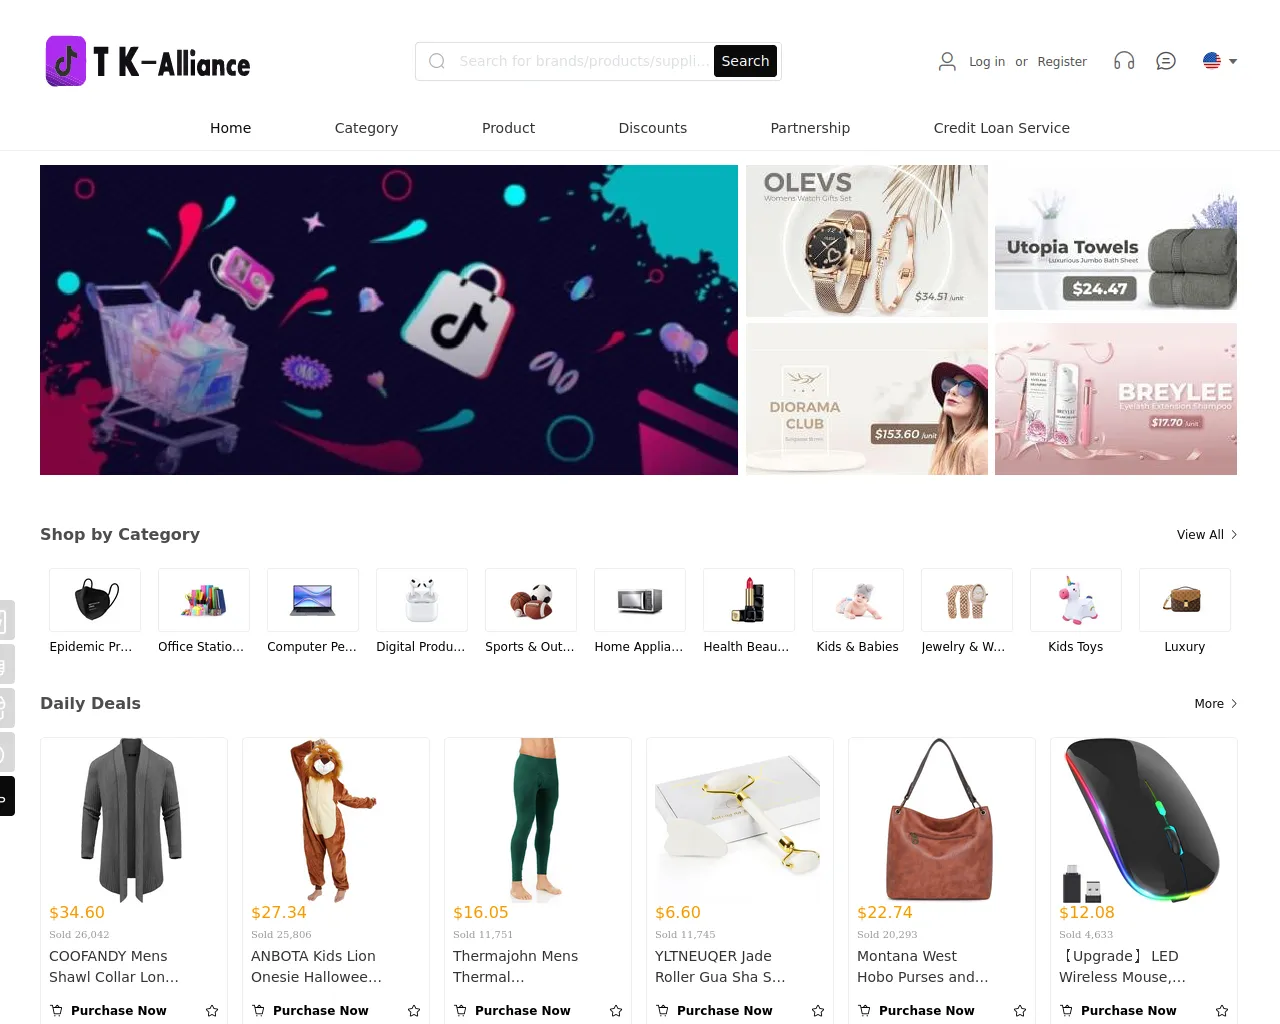
Task: Purchase Now for ANBOTA Kids Lion Onesie
Action: pyautogui.click(x=310, y=1011)
